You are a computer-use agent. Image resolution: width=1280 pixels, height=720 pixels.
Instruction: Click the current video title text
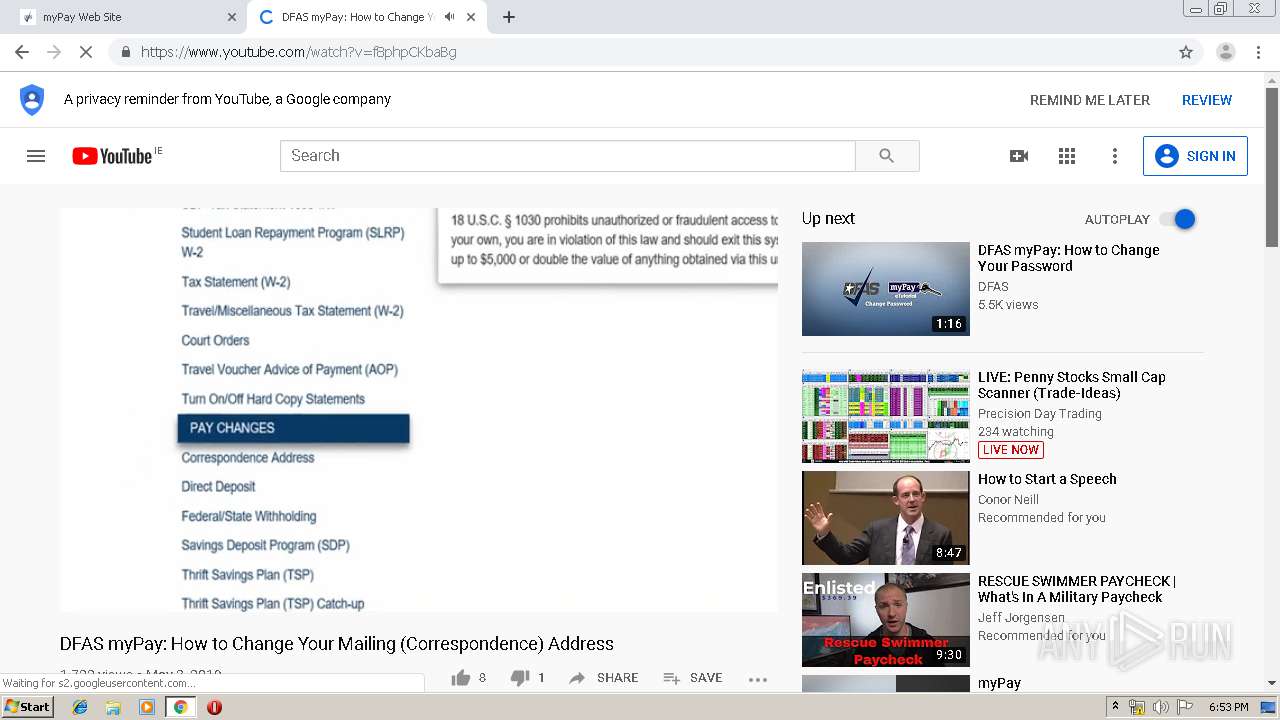pyautogui.click(x=337, y=643)
